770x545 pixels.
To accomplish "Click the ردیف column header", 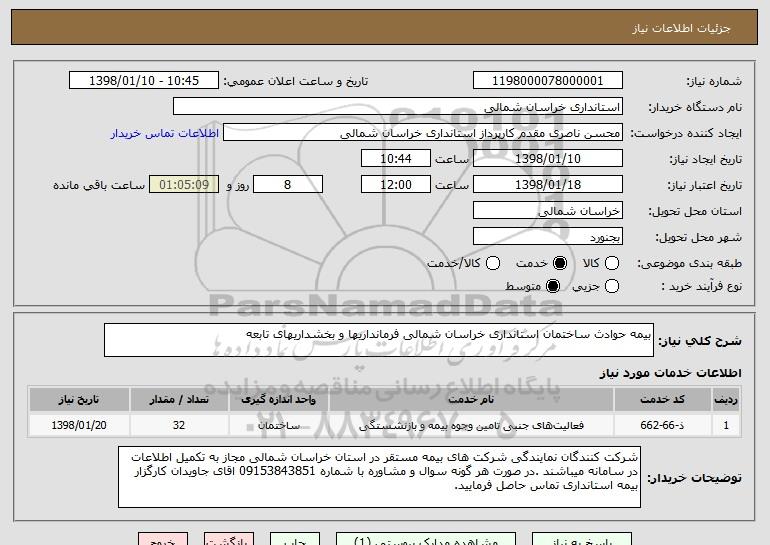I will click(x=726, y=400).
